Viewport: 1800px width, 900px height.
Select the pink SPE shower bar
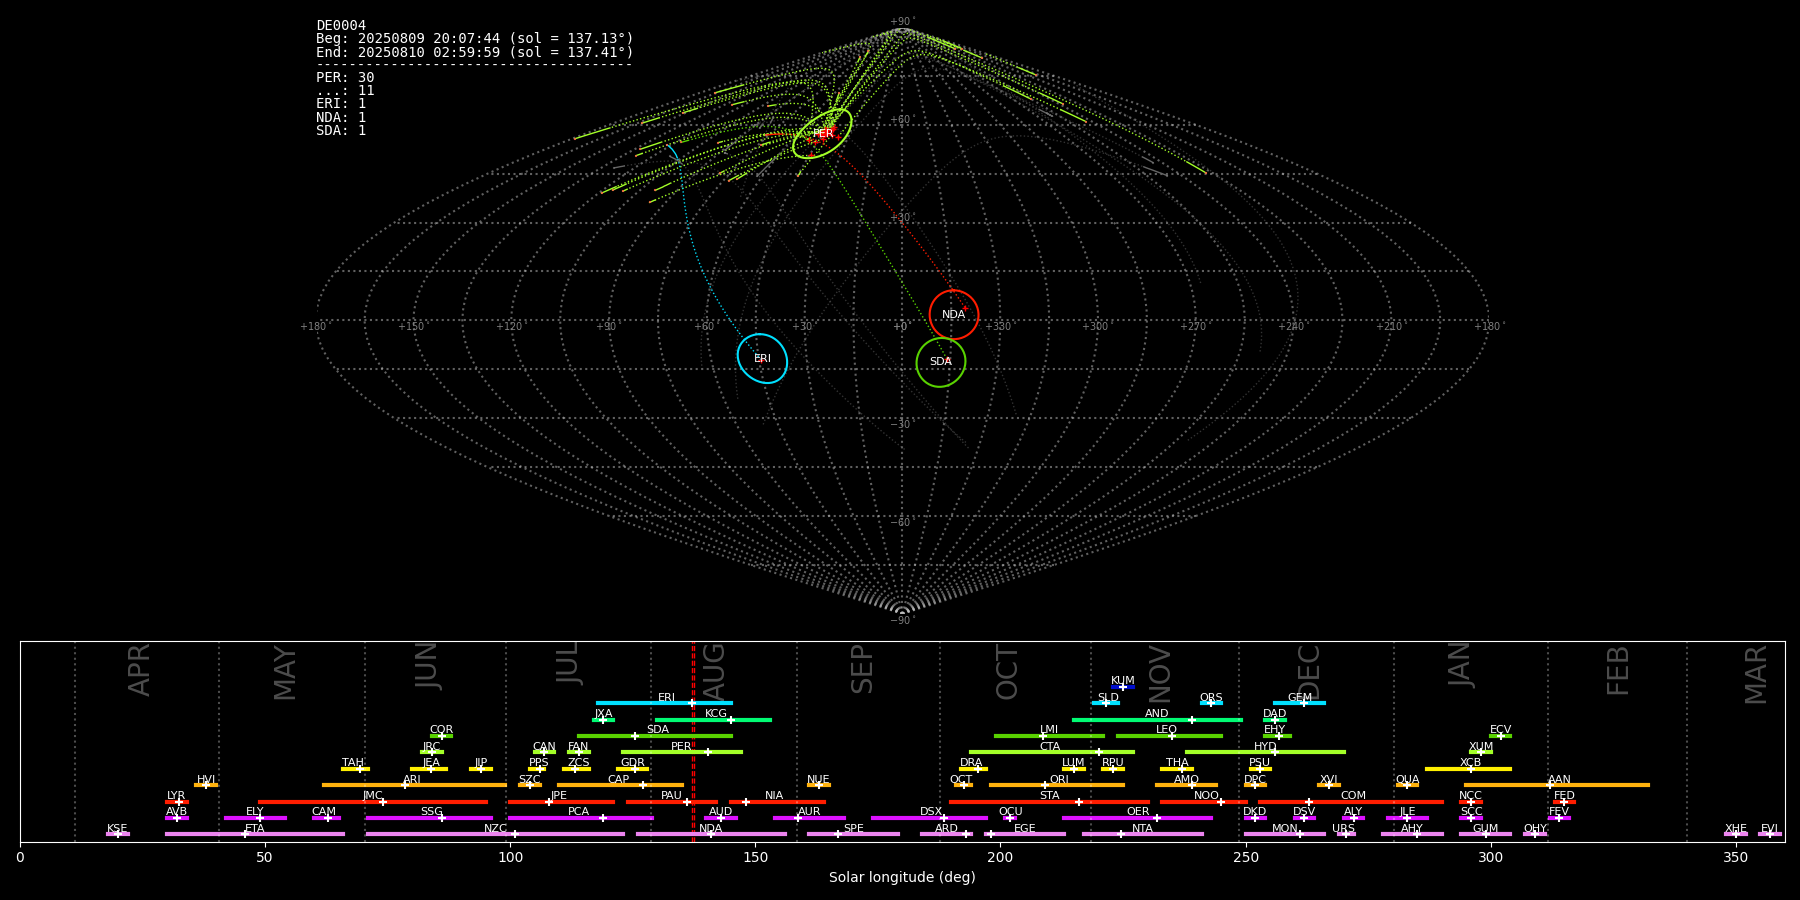853,834
